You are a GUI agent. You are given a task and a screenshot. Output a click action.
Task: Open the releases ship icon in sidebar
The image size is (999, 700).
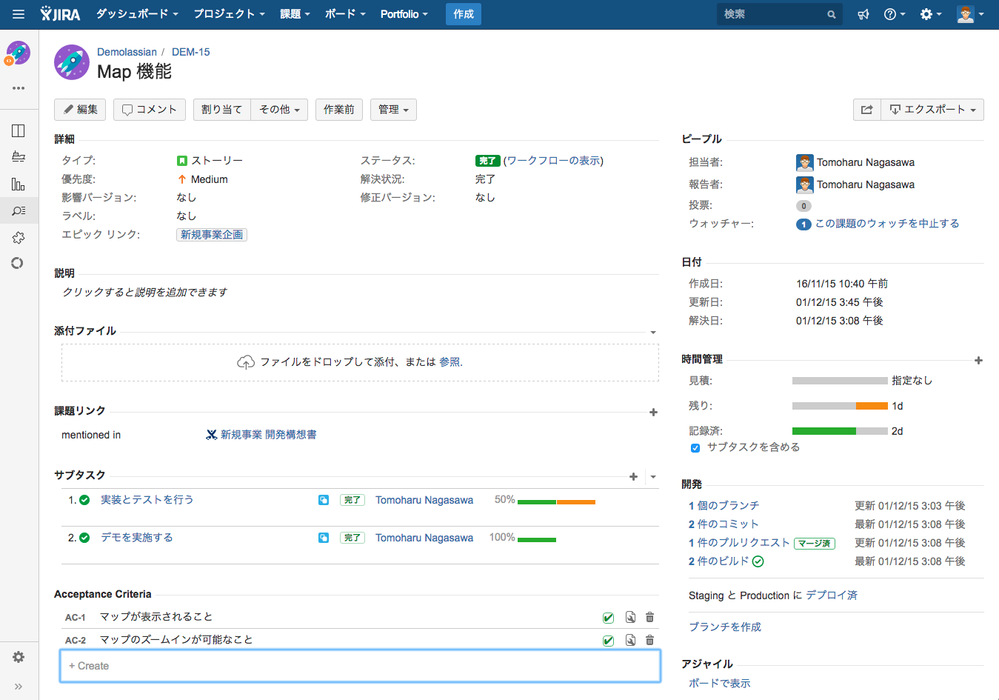coord(18,157)
